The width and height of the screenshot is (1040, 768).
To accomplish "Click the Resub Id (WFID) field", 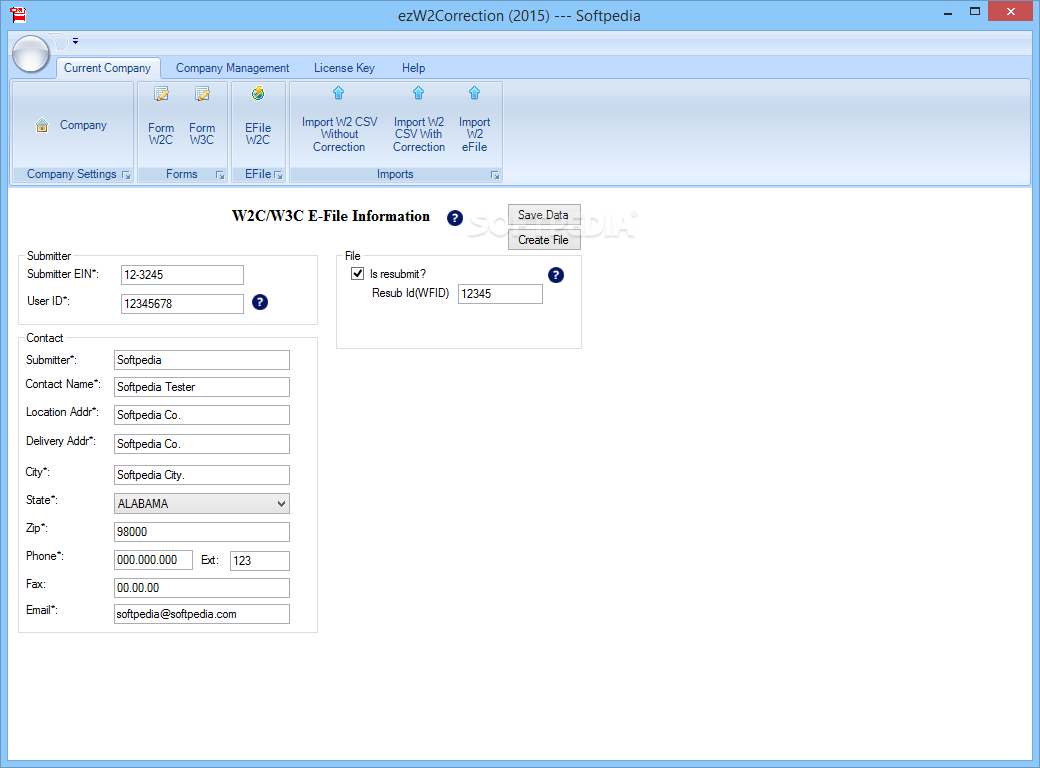I will 500,294.
